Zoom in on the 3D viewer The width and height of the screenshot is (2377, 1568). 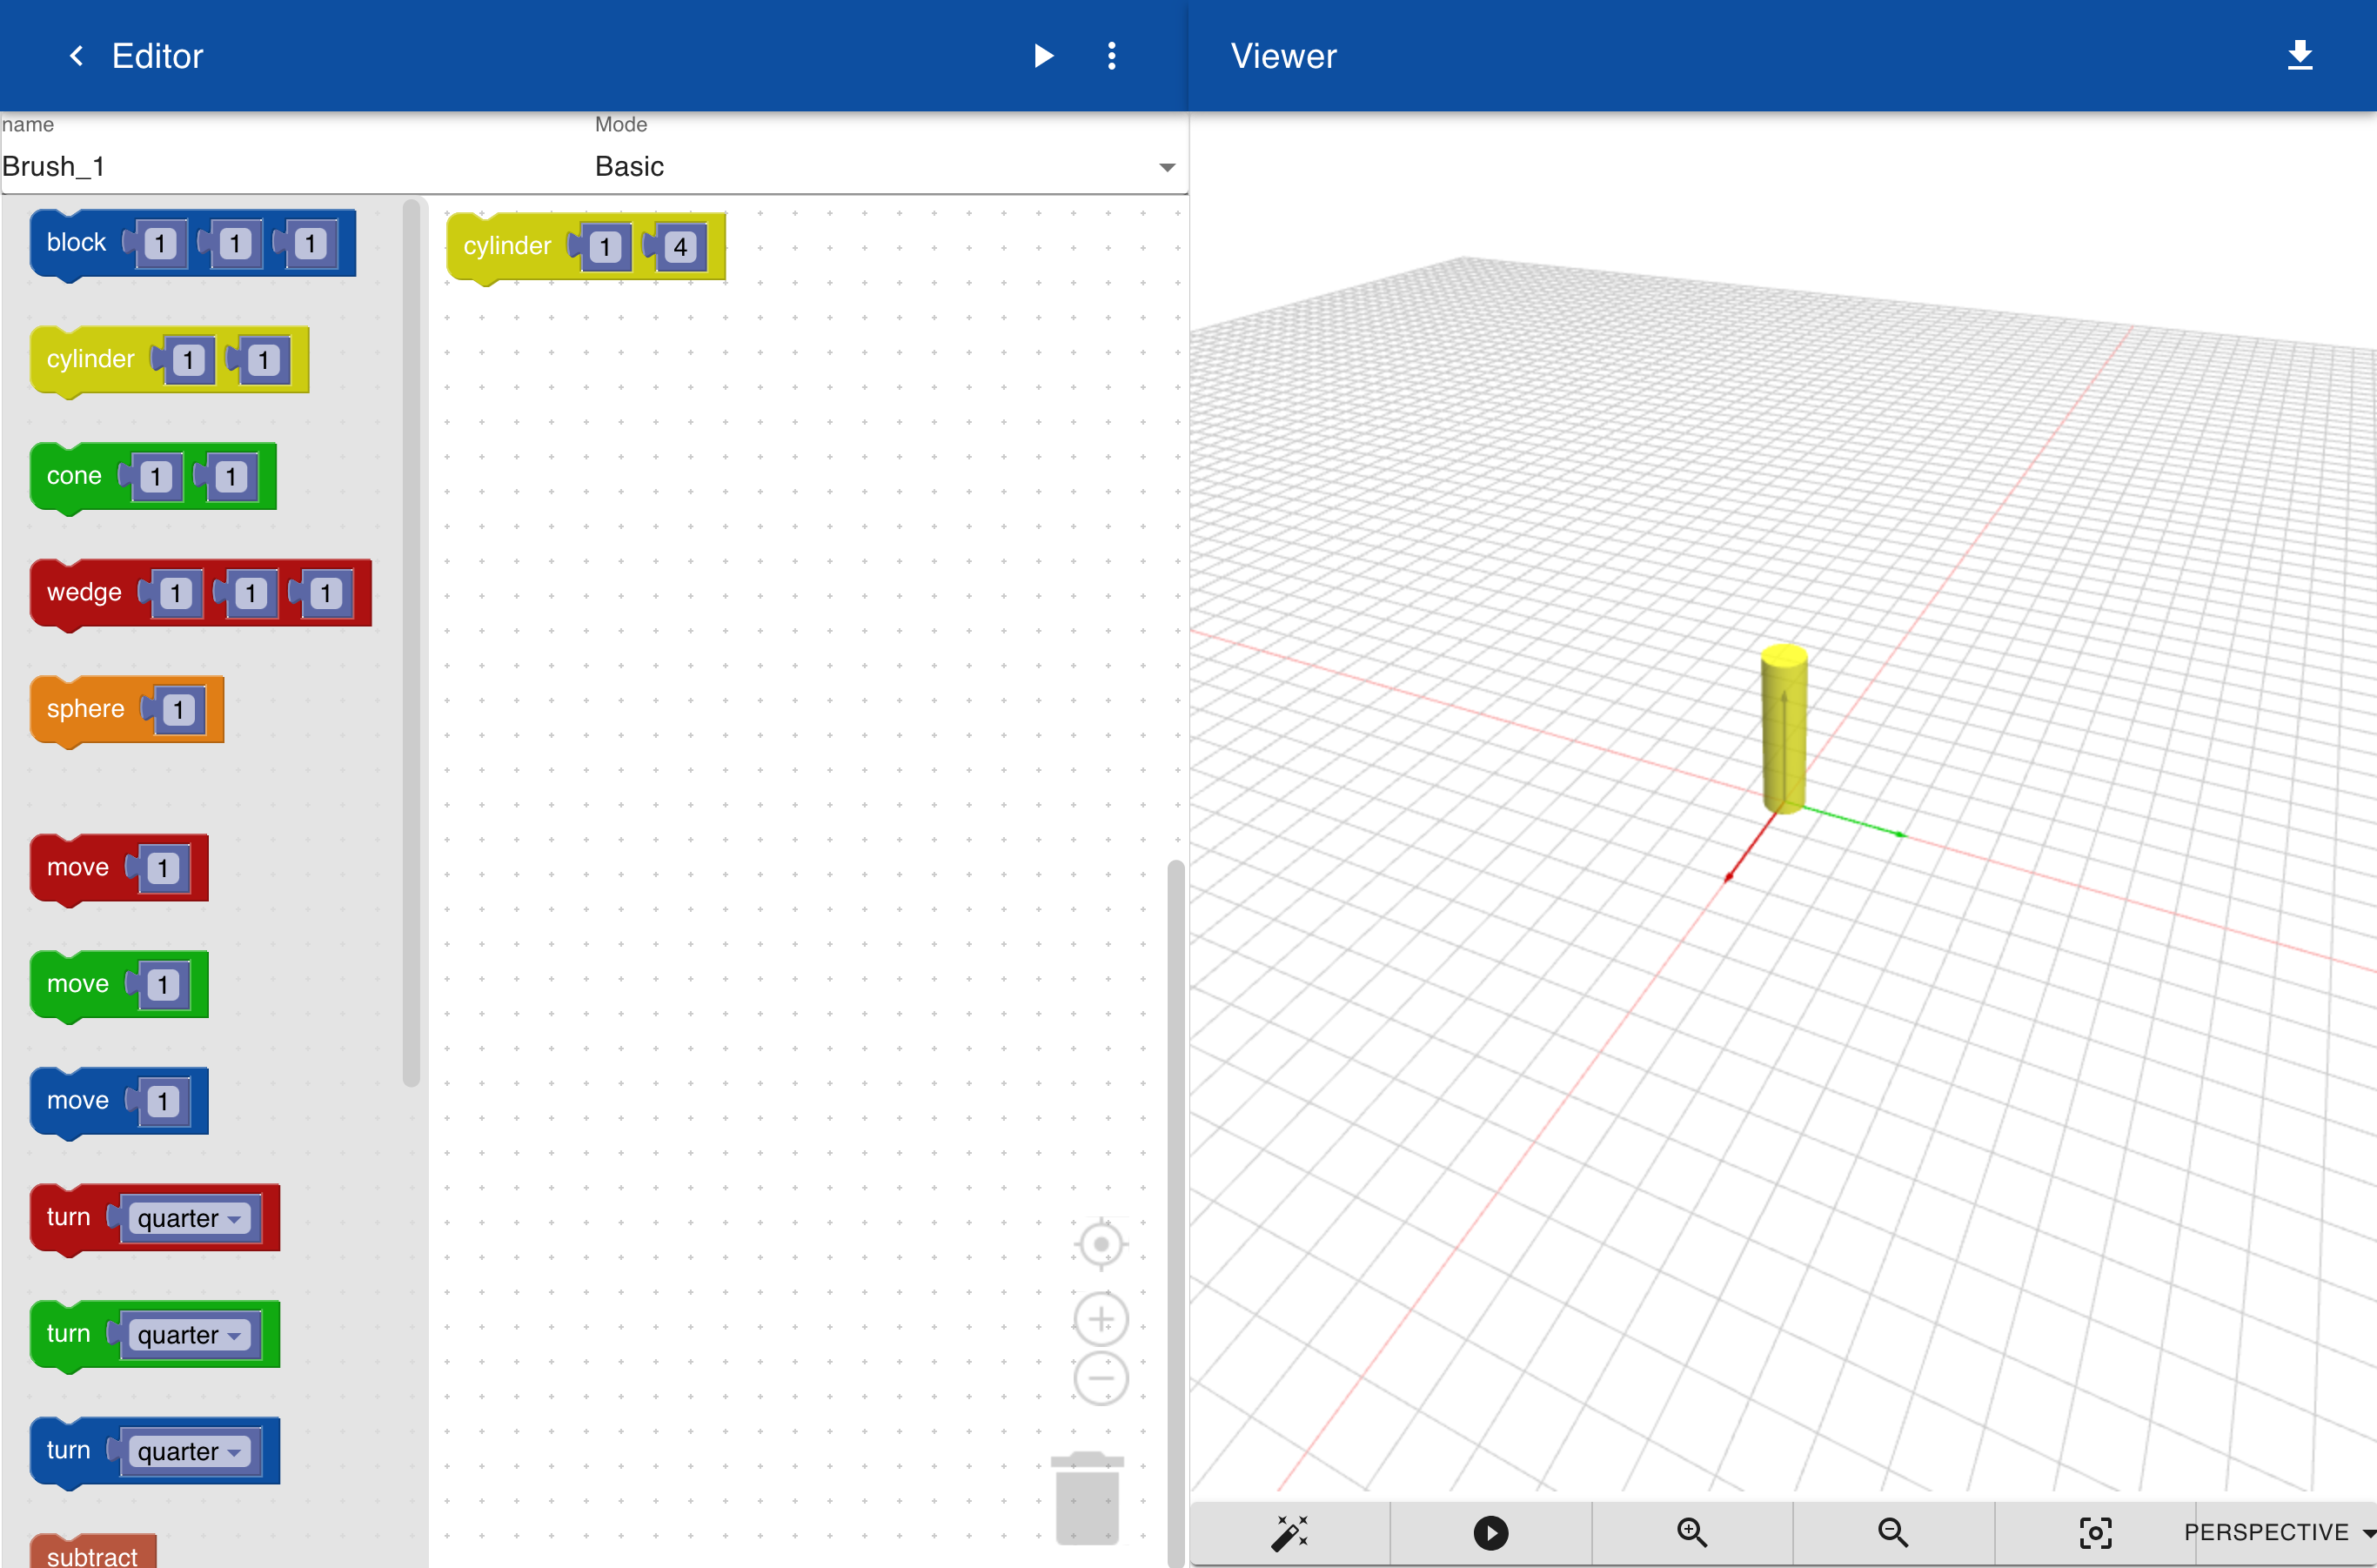tap(1692, 1532)
